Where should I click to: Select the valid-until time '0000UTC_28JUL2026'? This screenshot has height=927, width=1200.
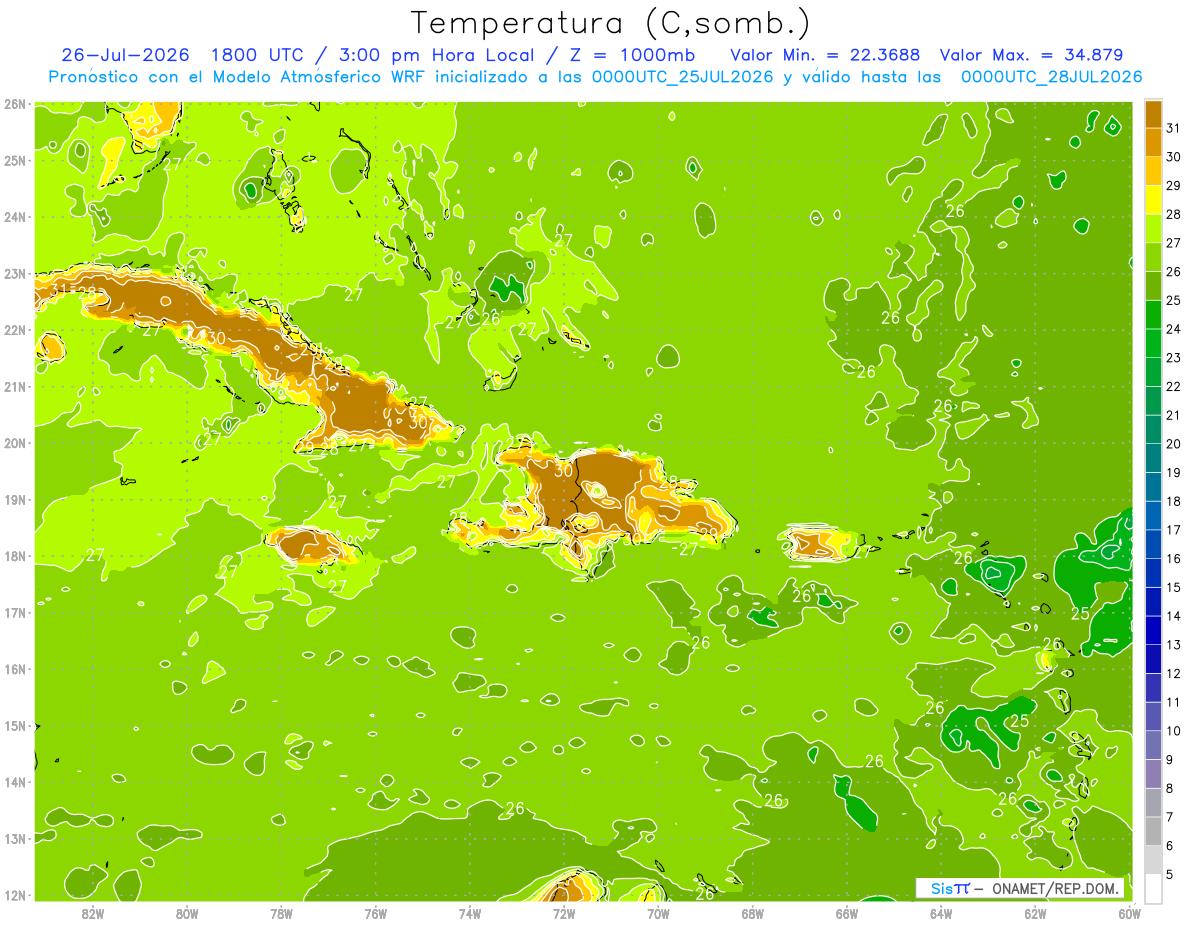(x=1052, y=76)
